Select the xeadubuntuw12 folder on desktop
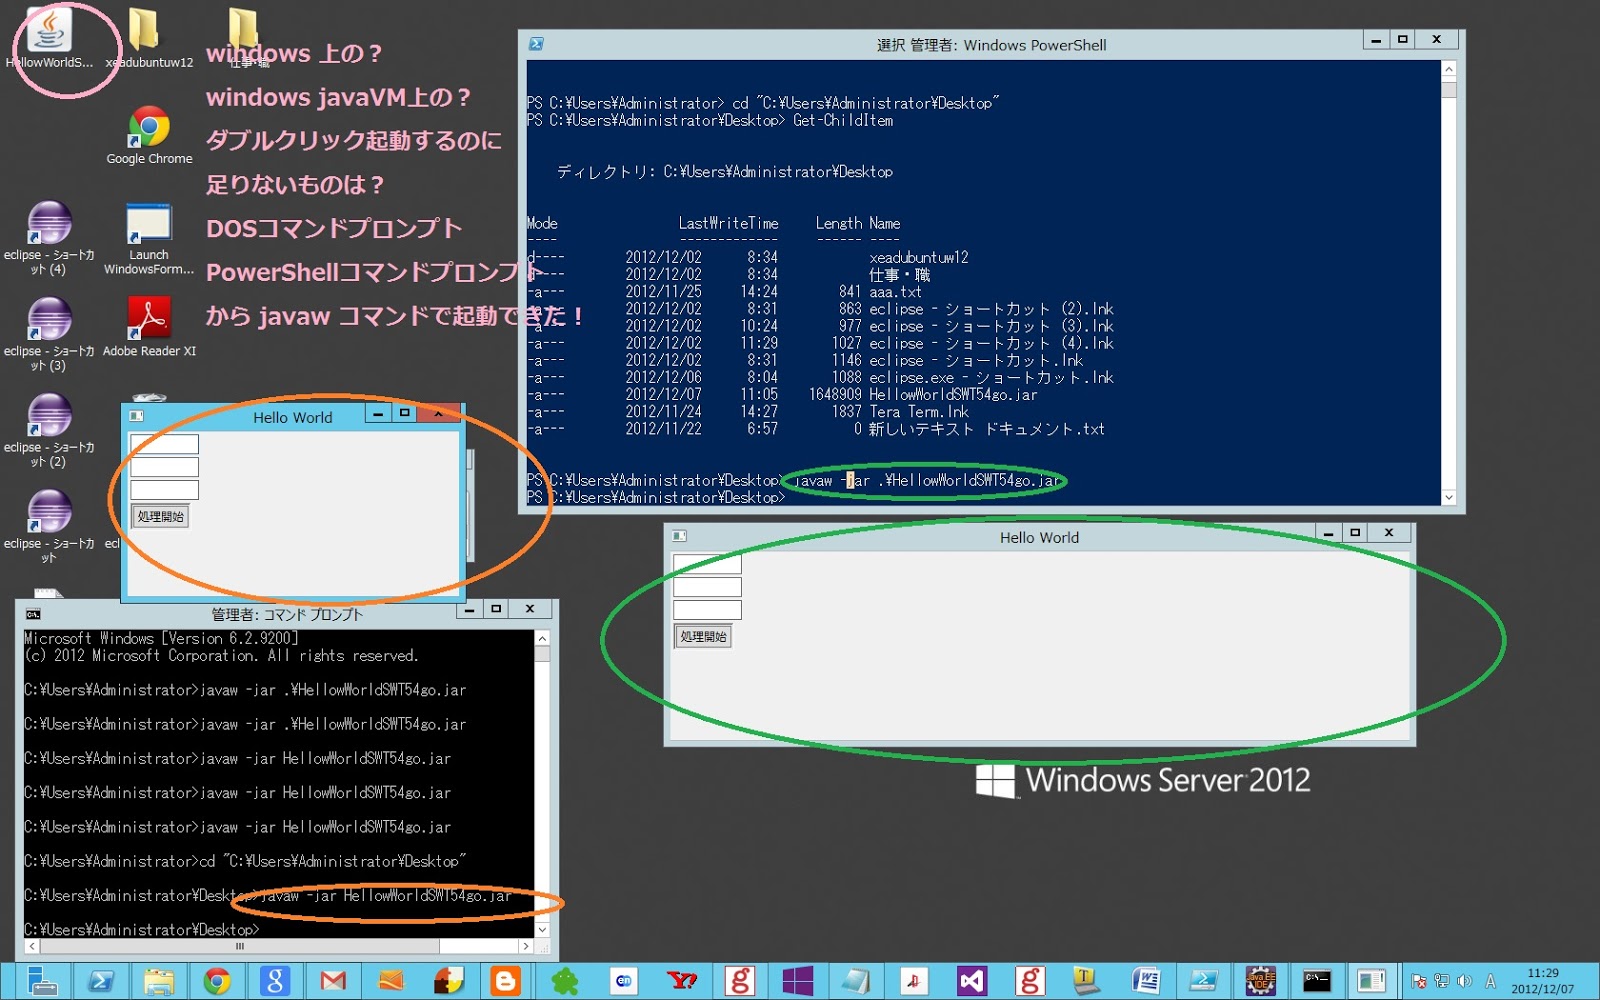Viewport: 1600px width, 1000px height. tap(149, 38)
